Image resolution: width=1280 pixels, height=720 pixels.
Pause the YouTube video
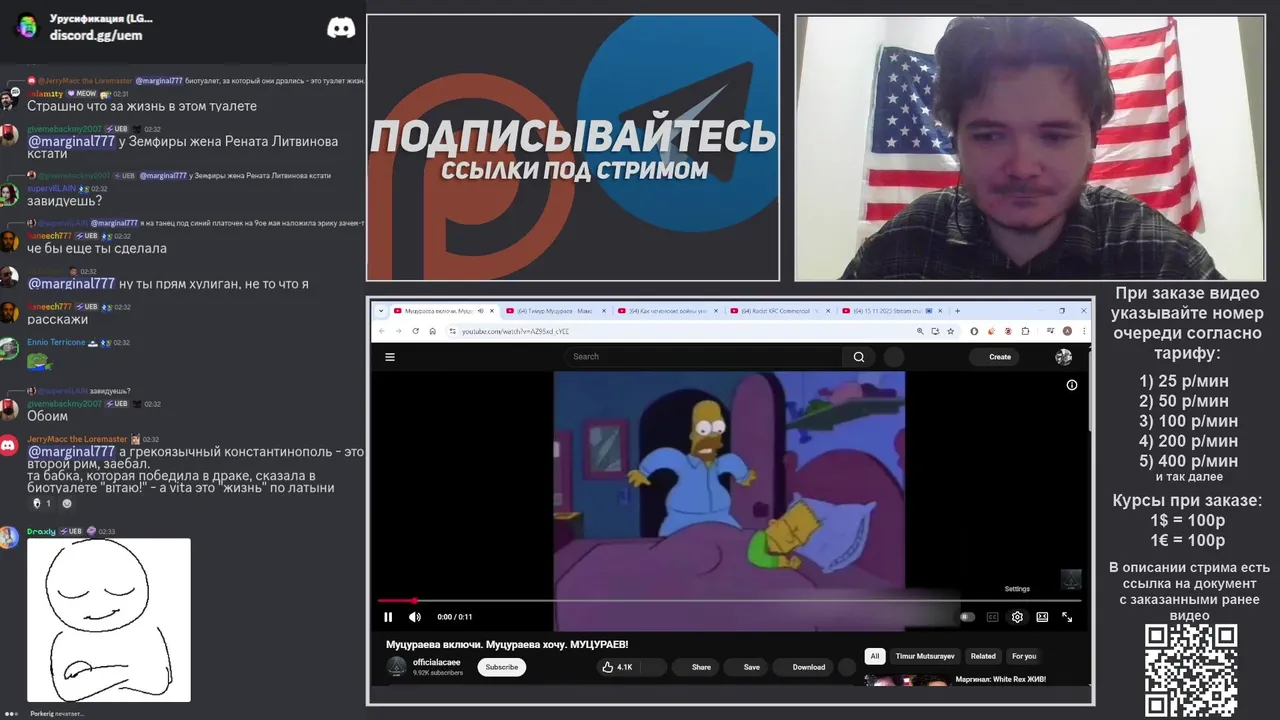(388, 617)
